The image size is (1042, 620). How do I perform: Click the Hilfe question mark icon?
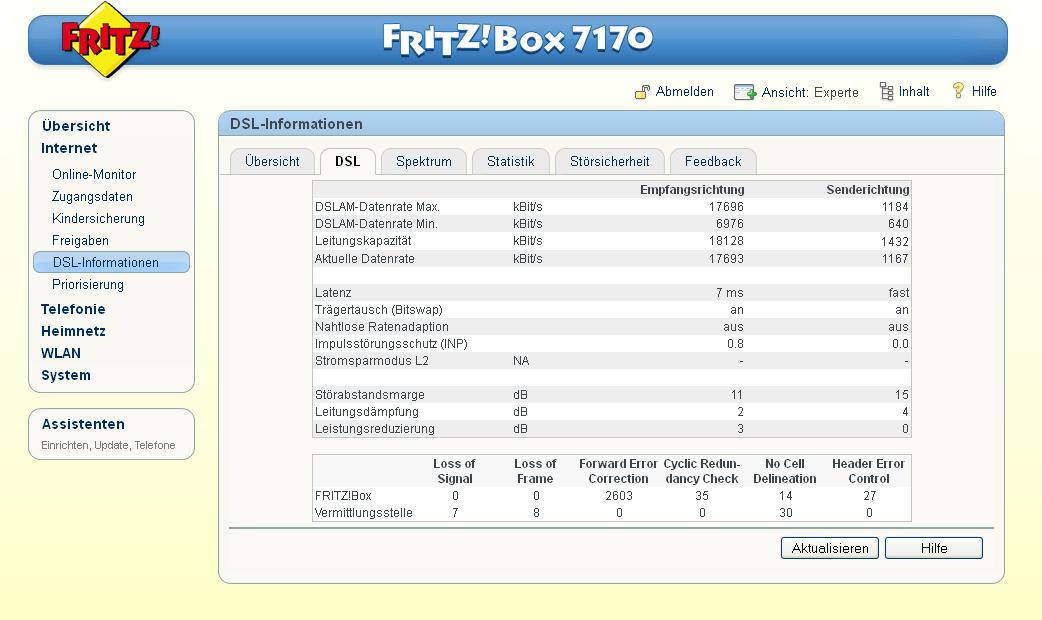click(958, 90)
